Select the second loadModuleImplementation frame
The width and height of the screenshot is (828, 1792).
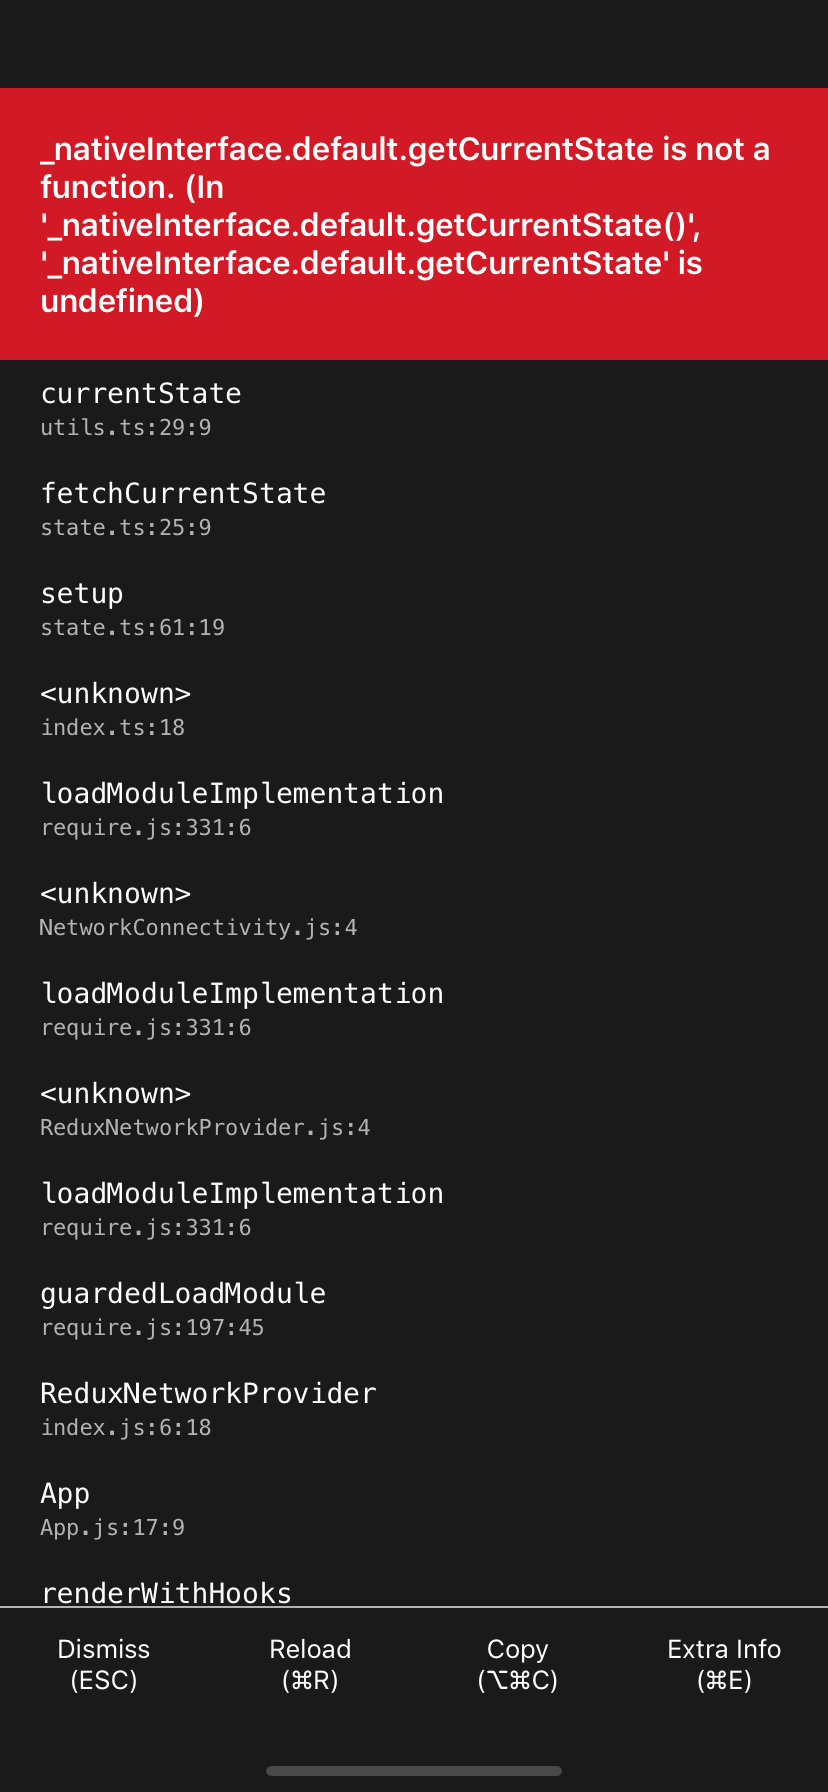242,994
